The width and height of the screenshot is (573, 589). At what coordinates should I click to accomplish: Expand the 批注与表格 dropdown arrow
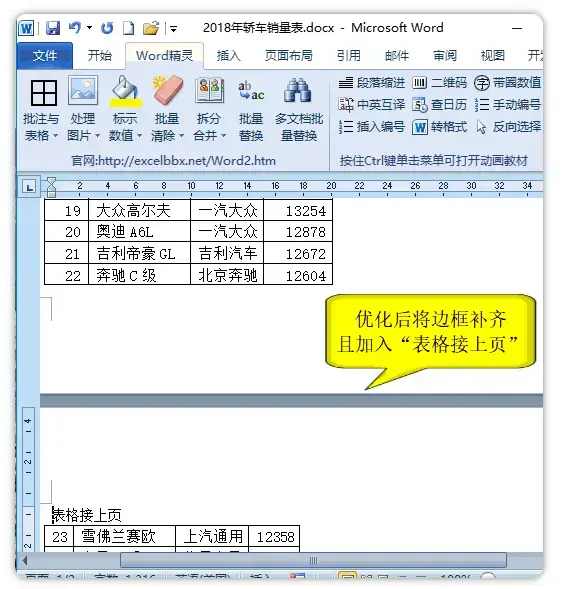[56, 135]
